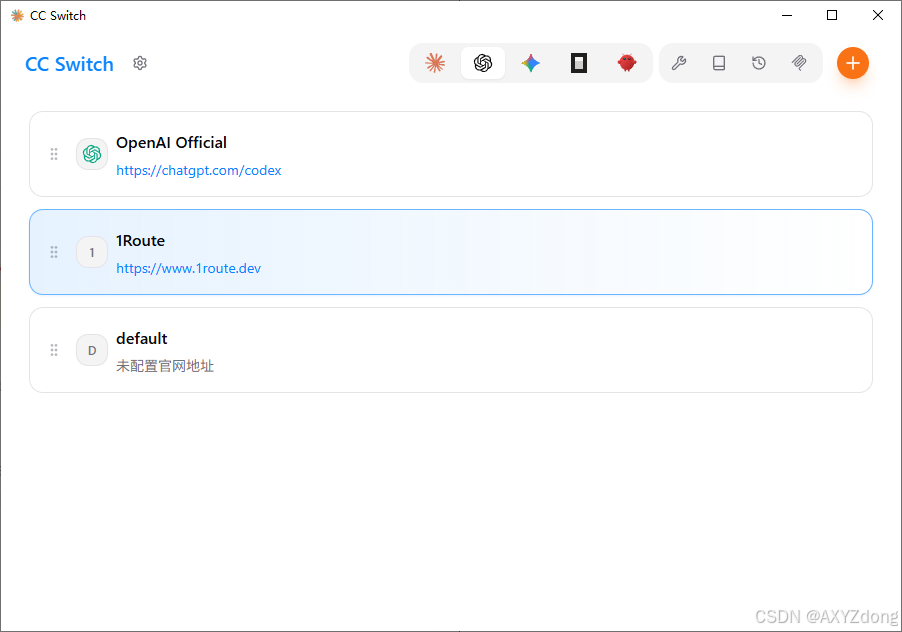Click the paperclip-style toolbar icon

798,63
